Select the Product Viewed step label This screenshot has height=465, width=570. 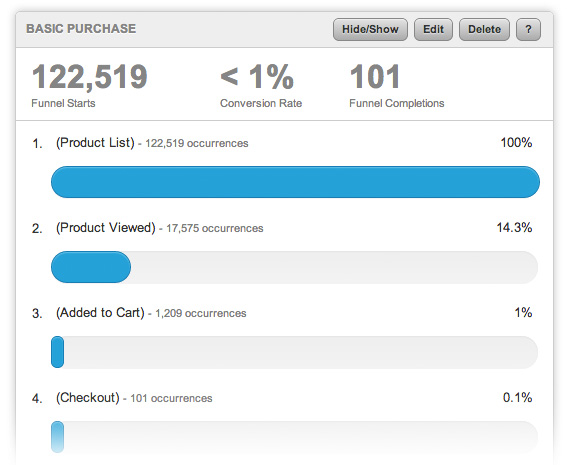[105, 228]
